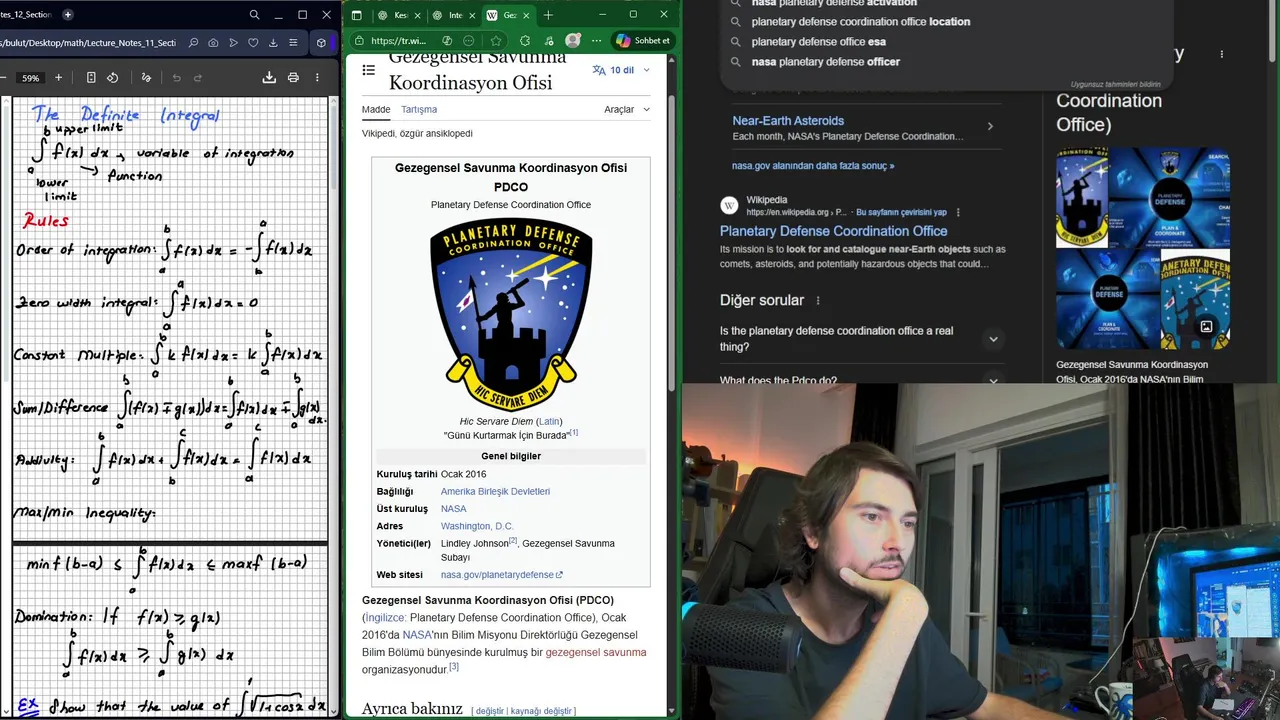Open the search icon in PDF viewer title bar

[x=254, y=15]
